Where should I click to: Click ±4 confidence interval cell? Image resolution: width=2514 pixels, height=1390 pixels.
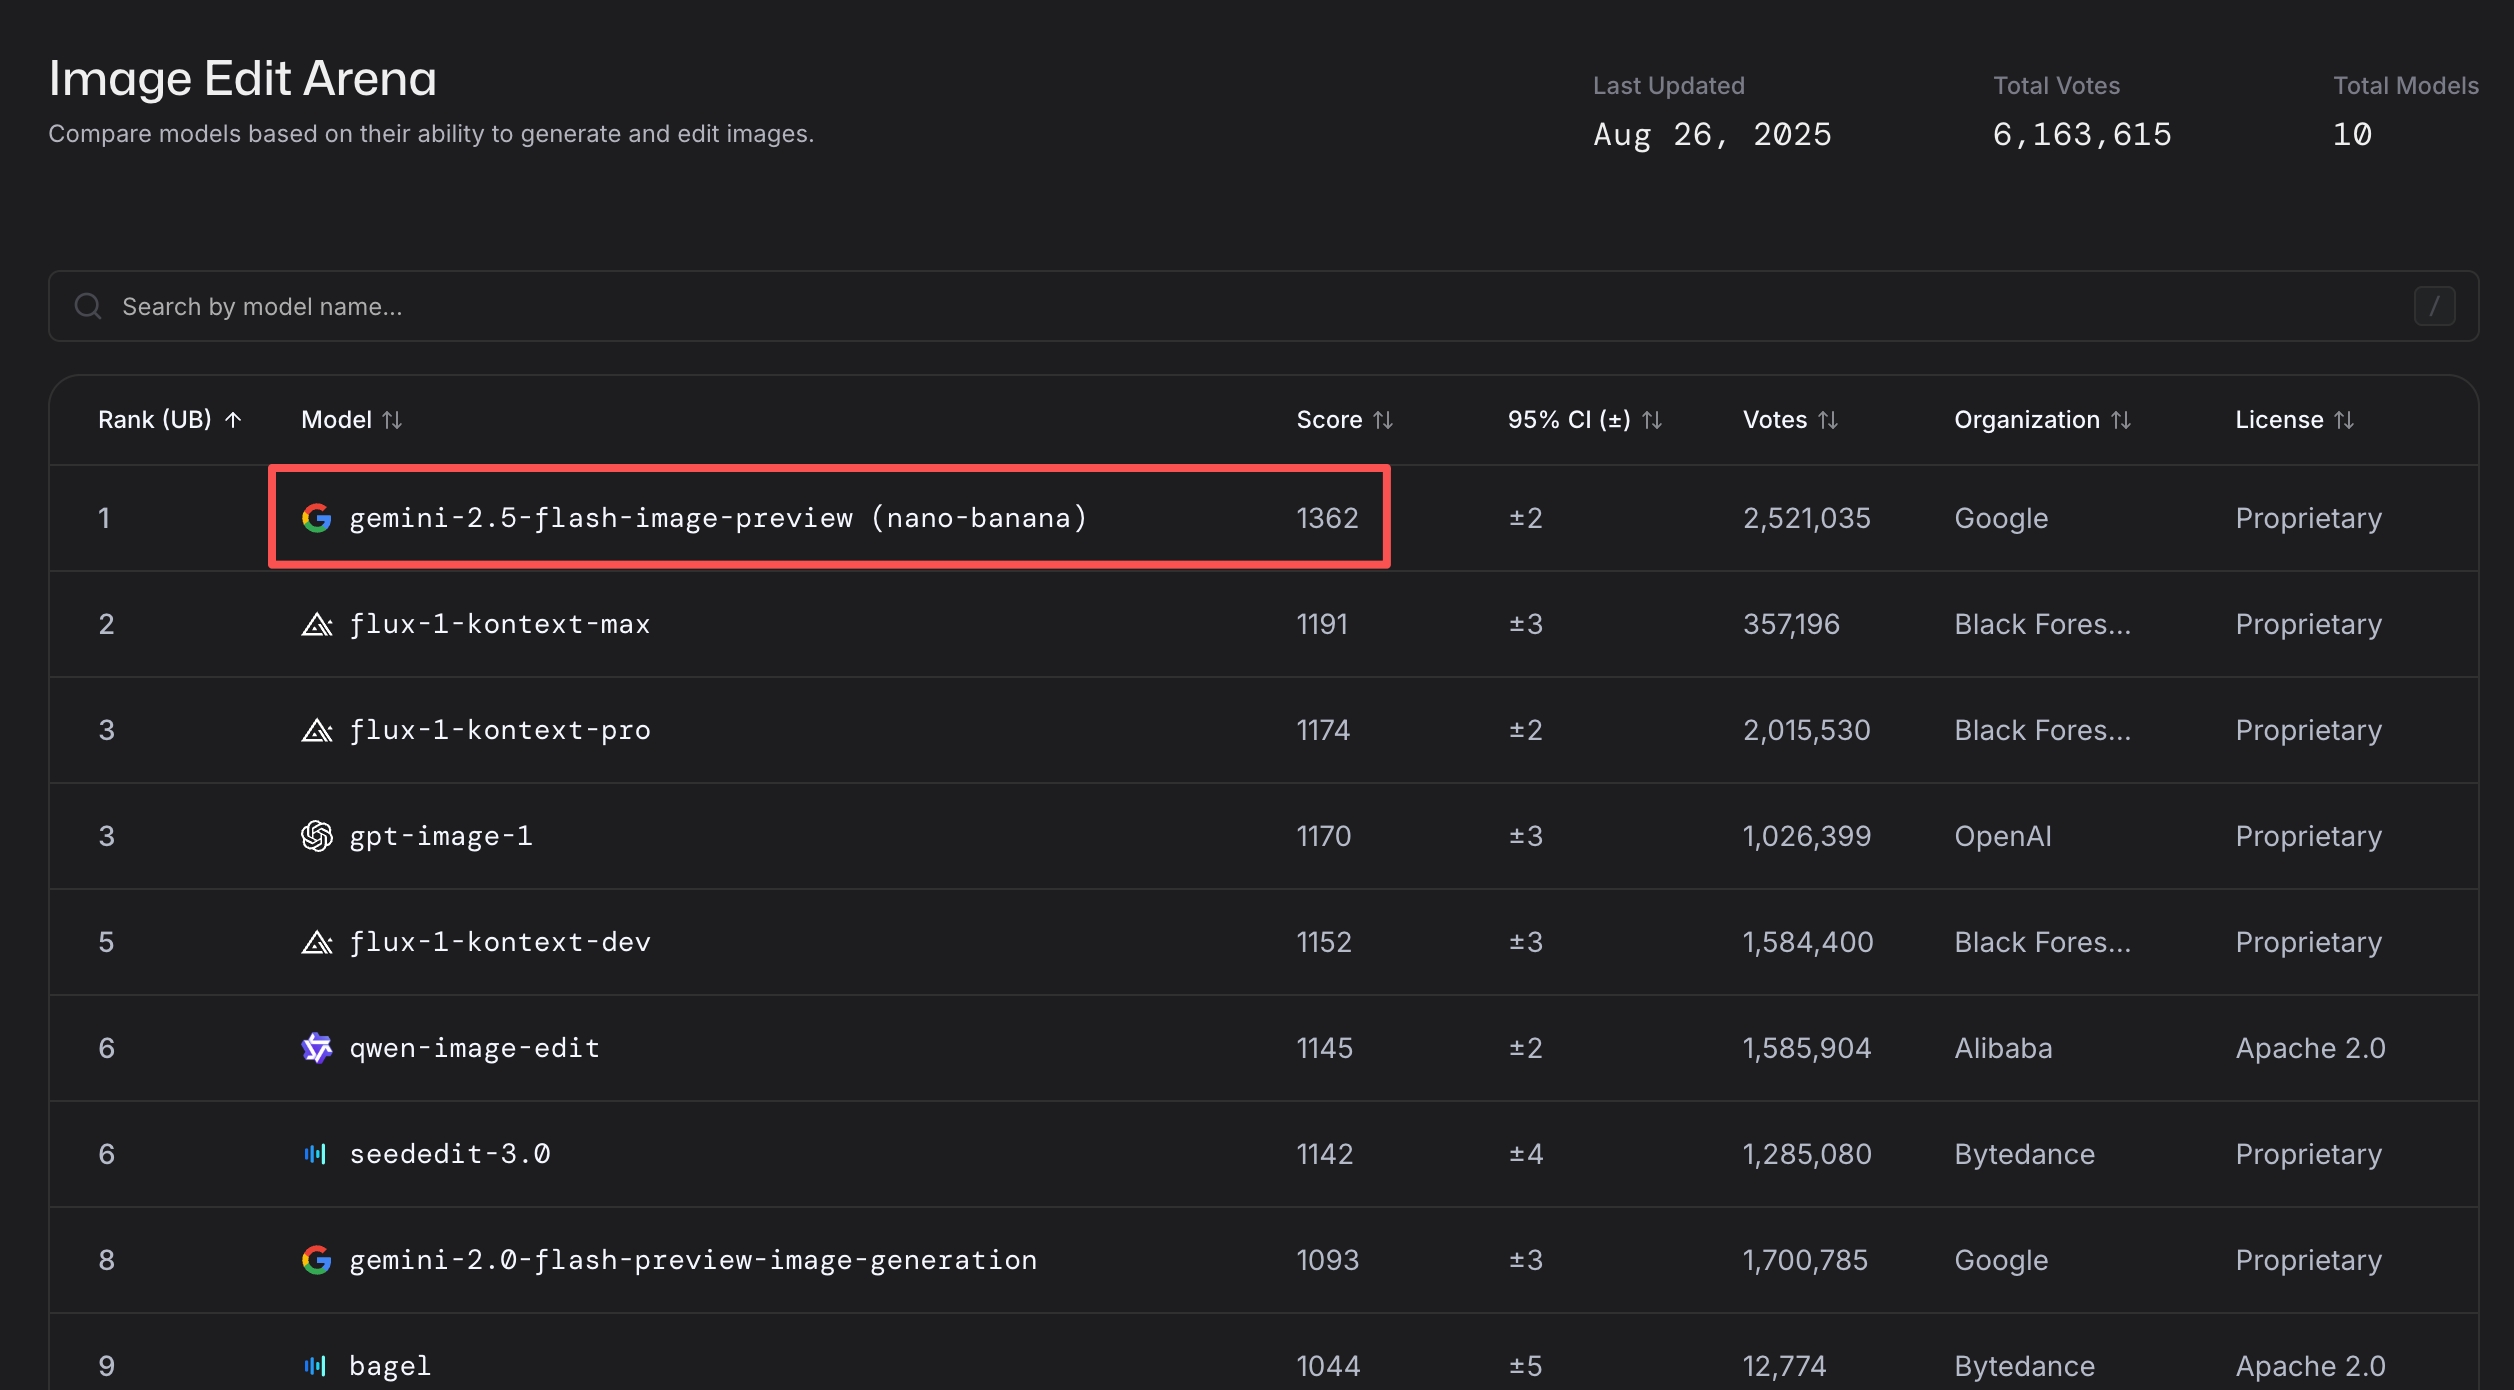coord(1525,1154)
